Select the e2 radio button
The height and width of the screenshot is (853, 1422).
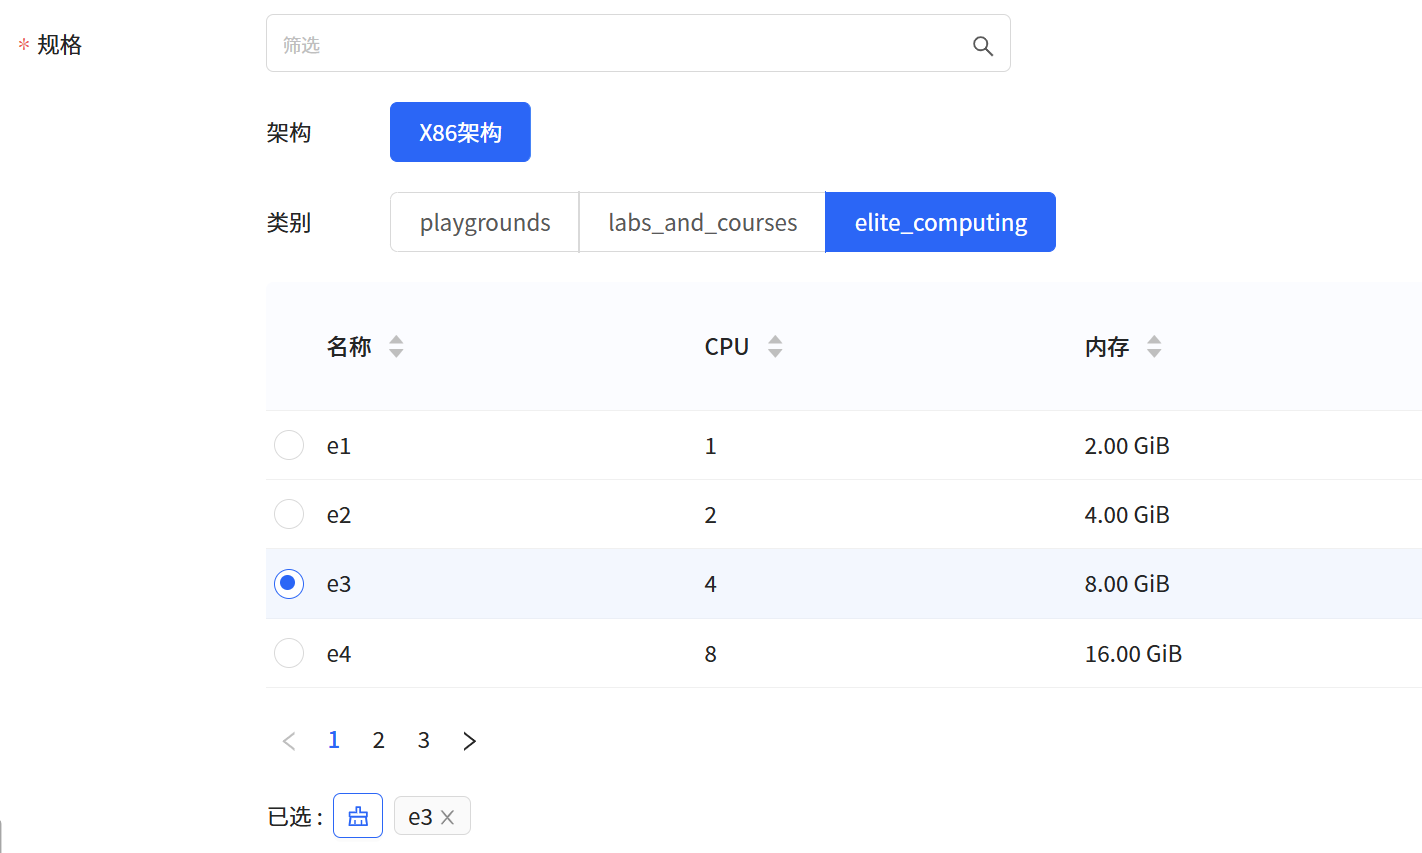point(289,514)
